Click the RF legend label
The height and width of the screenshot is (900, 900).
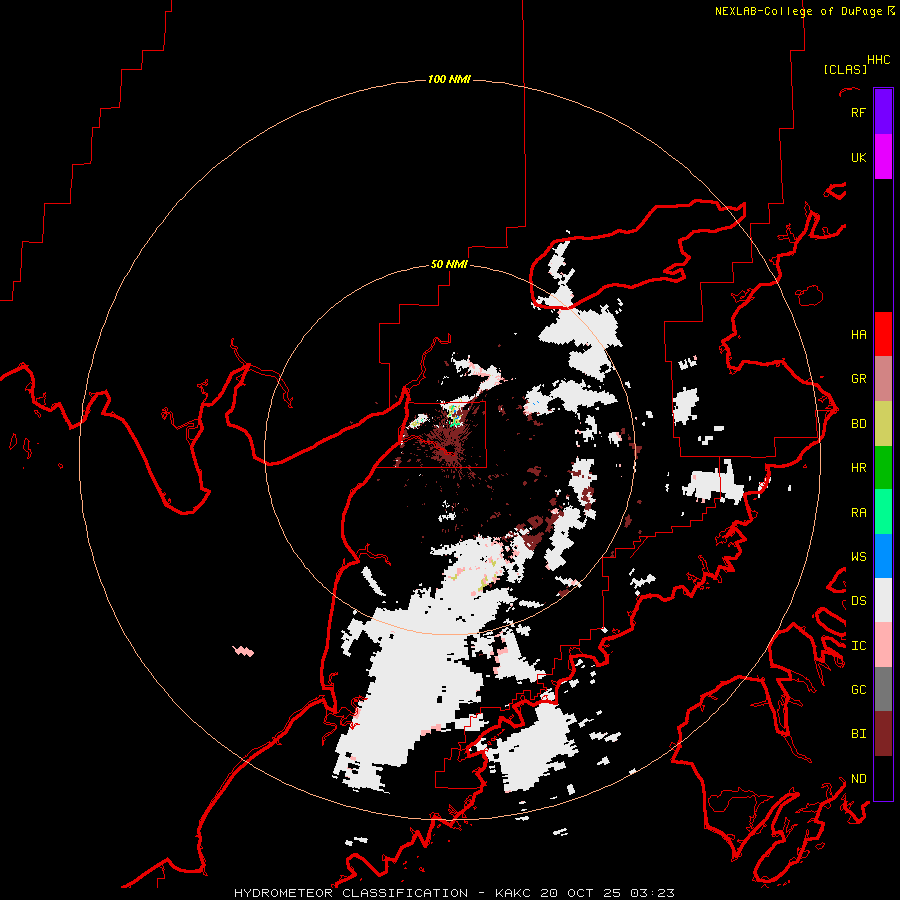click(858, 112)
